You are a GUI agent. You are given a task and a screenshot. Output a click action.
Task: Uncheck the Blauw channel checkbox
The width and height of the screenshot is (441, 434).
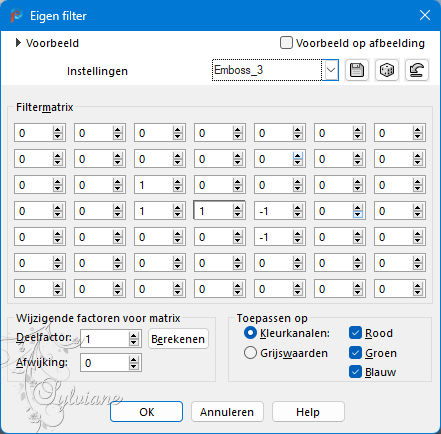click(355, 372)
